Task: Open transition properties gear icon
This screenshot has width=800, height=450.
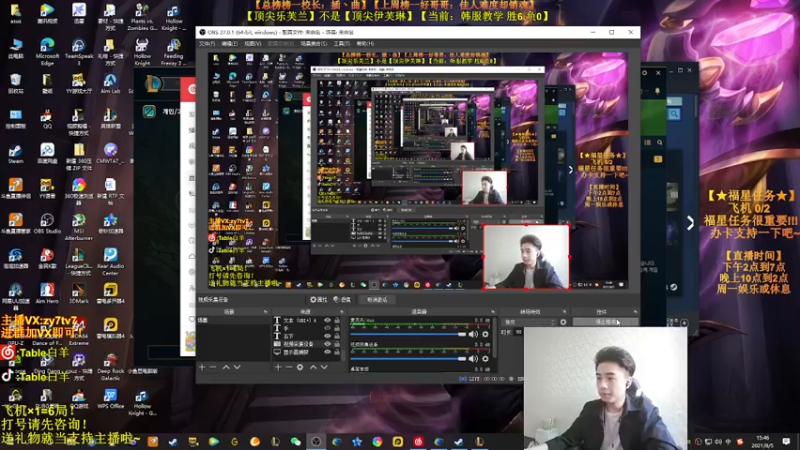Action: pos(563,322)
